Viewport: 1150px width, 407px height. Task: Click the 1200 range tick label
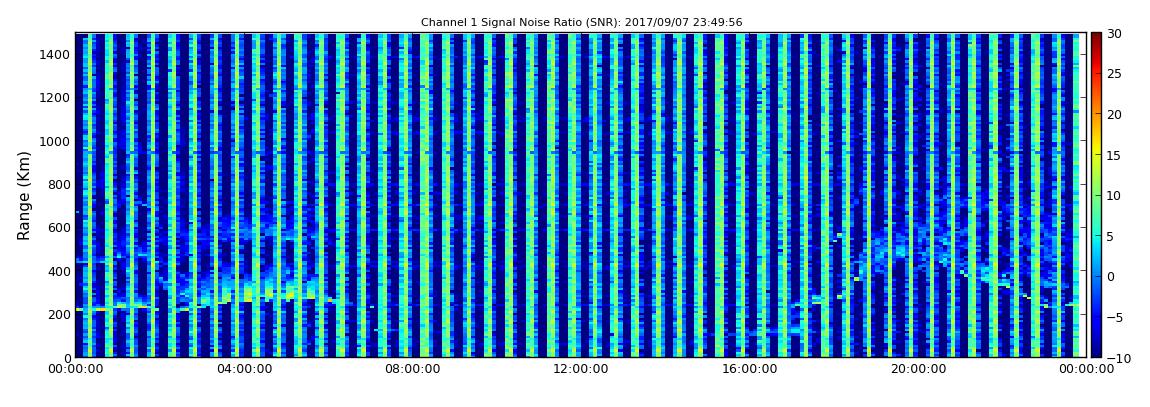pos(55,98)
